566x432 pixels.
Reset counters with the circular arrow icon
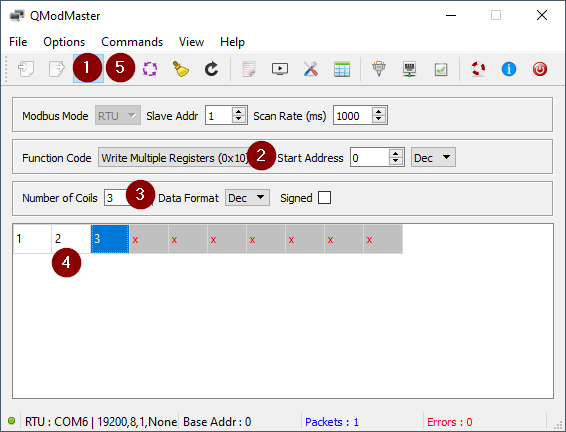click(212, 69)
